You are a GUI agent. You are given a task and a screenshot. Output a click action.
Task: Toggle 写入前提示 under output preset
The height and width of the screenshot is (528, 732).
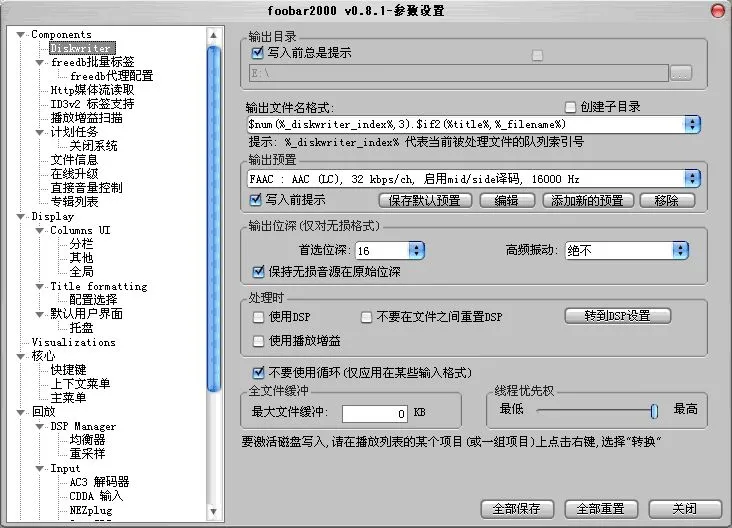(x=255, y=200)
